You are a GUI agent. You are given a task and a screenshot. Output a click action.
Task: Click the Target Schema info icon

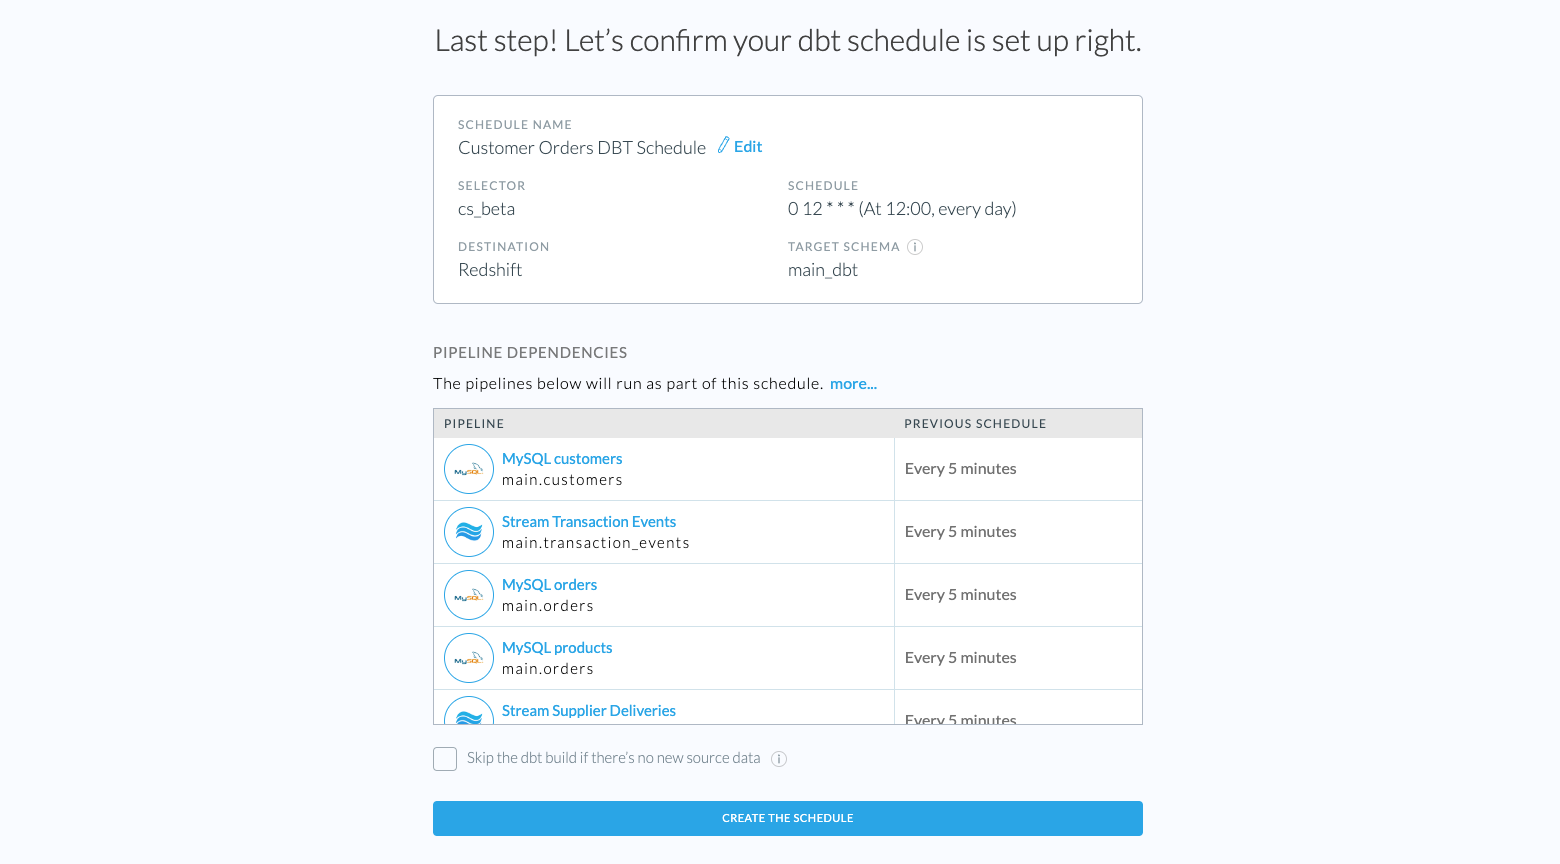coord(915,247)
